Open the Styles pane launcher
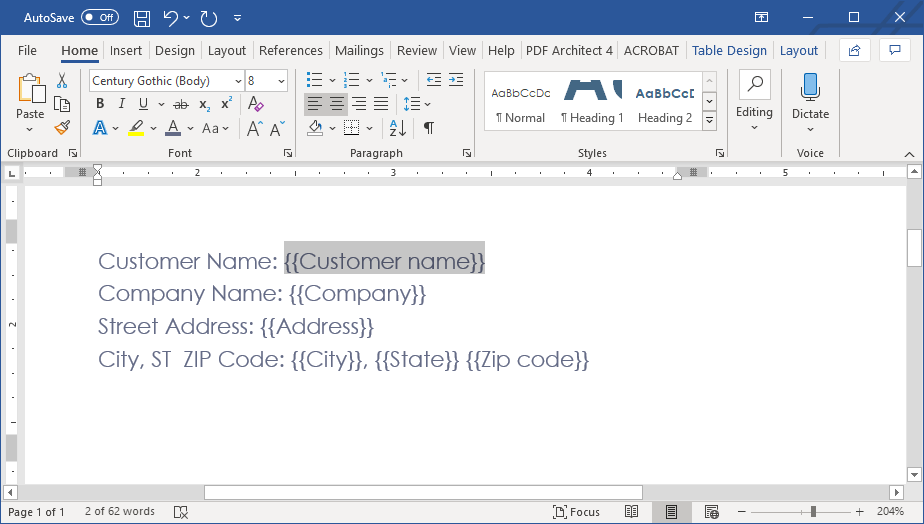Image resolution: width=924 pixels, height=524 pixels. click(x=720, y=153)
